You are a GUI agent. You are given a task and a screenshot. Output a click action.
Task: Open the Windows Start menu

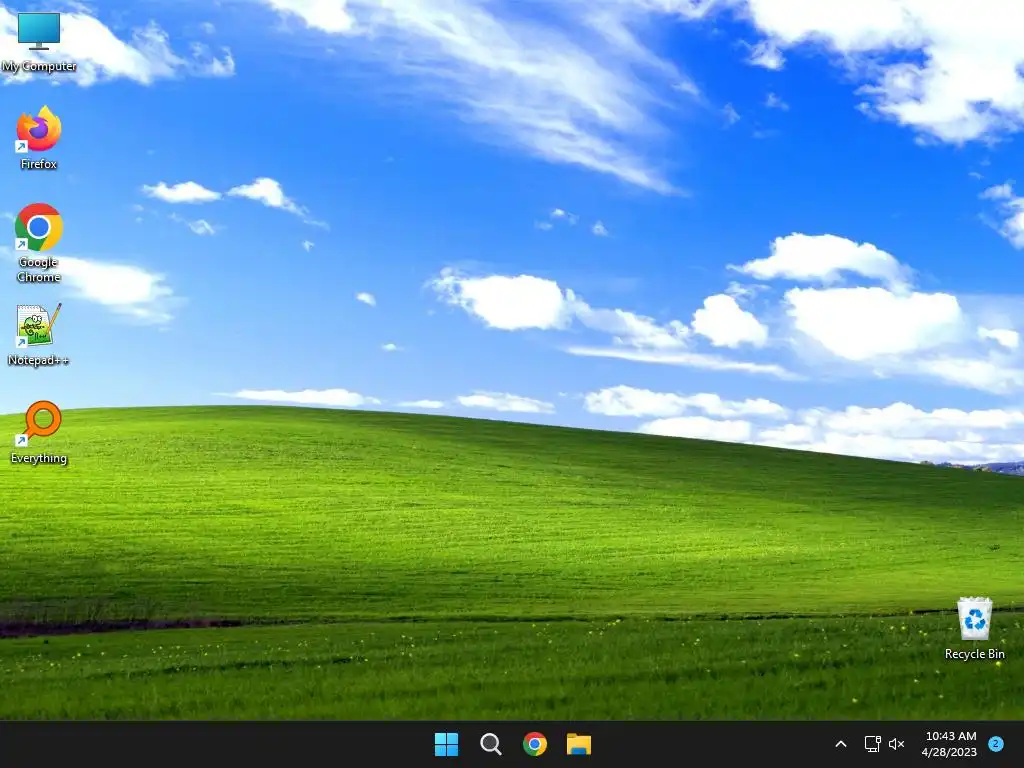click(447, 744)
